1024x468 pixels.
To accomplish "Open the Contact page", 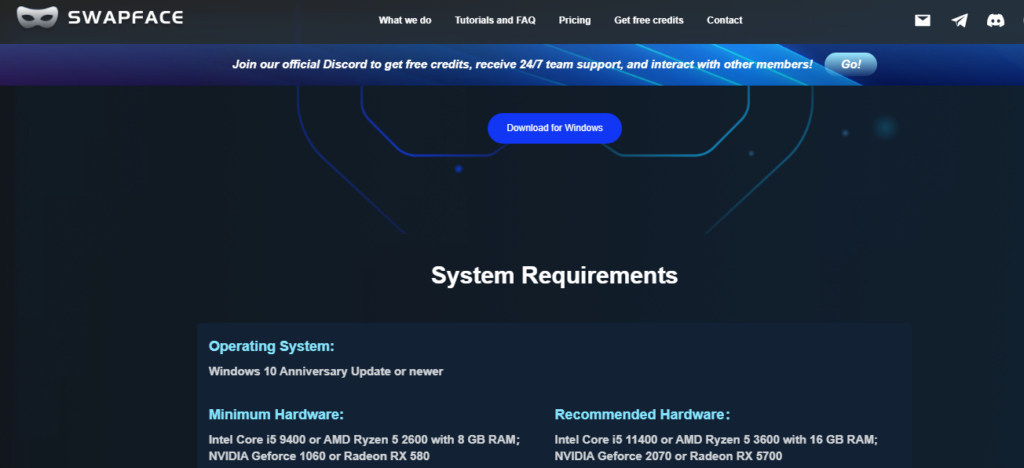I will [x=724, y=20].
